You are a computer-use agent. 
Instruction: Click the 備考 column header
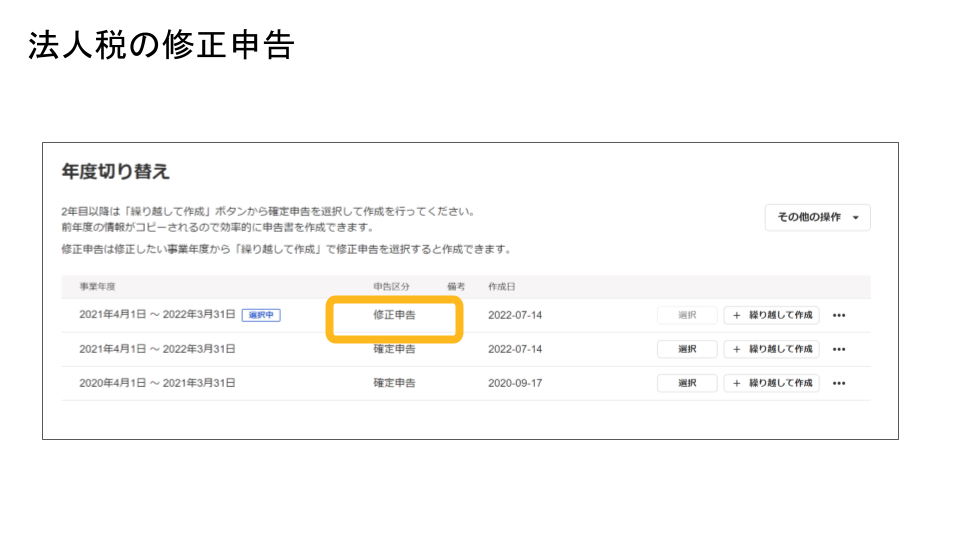pyautogui.click(x=457, y=287)
